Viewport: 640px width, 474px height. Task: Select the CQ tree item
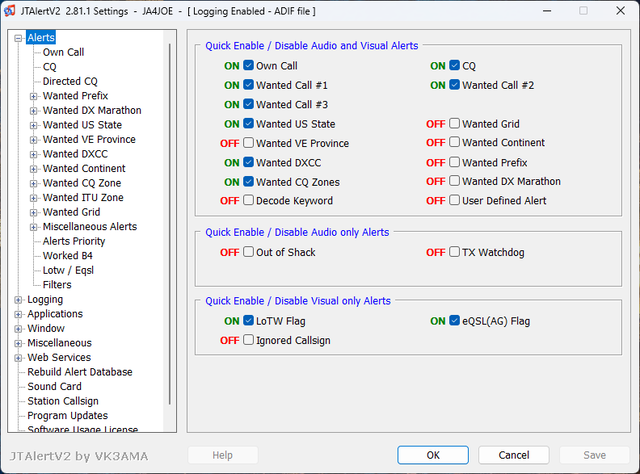click(x=49, y=67)
